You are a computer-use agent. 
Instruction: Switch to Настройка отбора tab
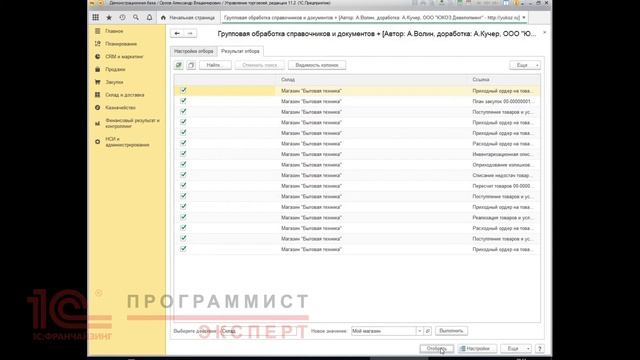(x=193, y=51)
